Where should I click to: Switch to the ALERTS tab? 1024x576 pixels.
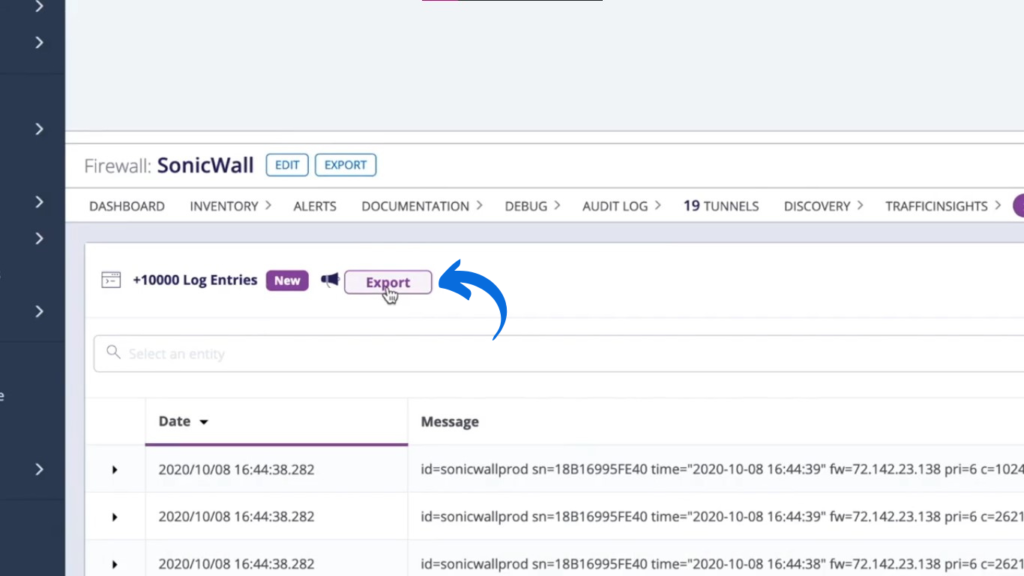point(315,206)
